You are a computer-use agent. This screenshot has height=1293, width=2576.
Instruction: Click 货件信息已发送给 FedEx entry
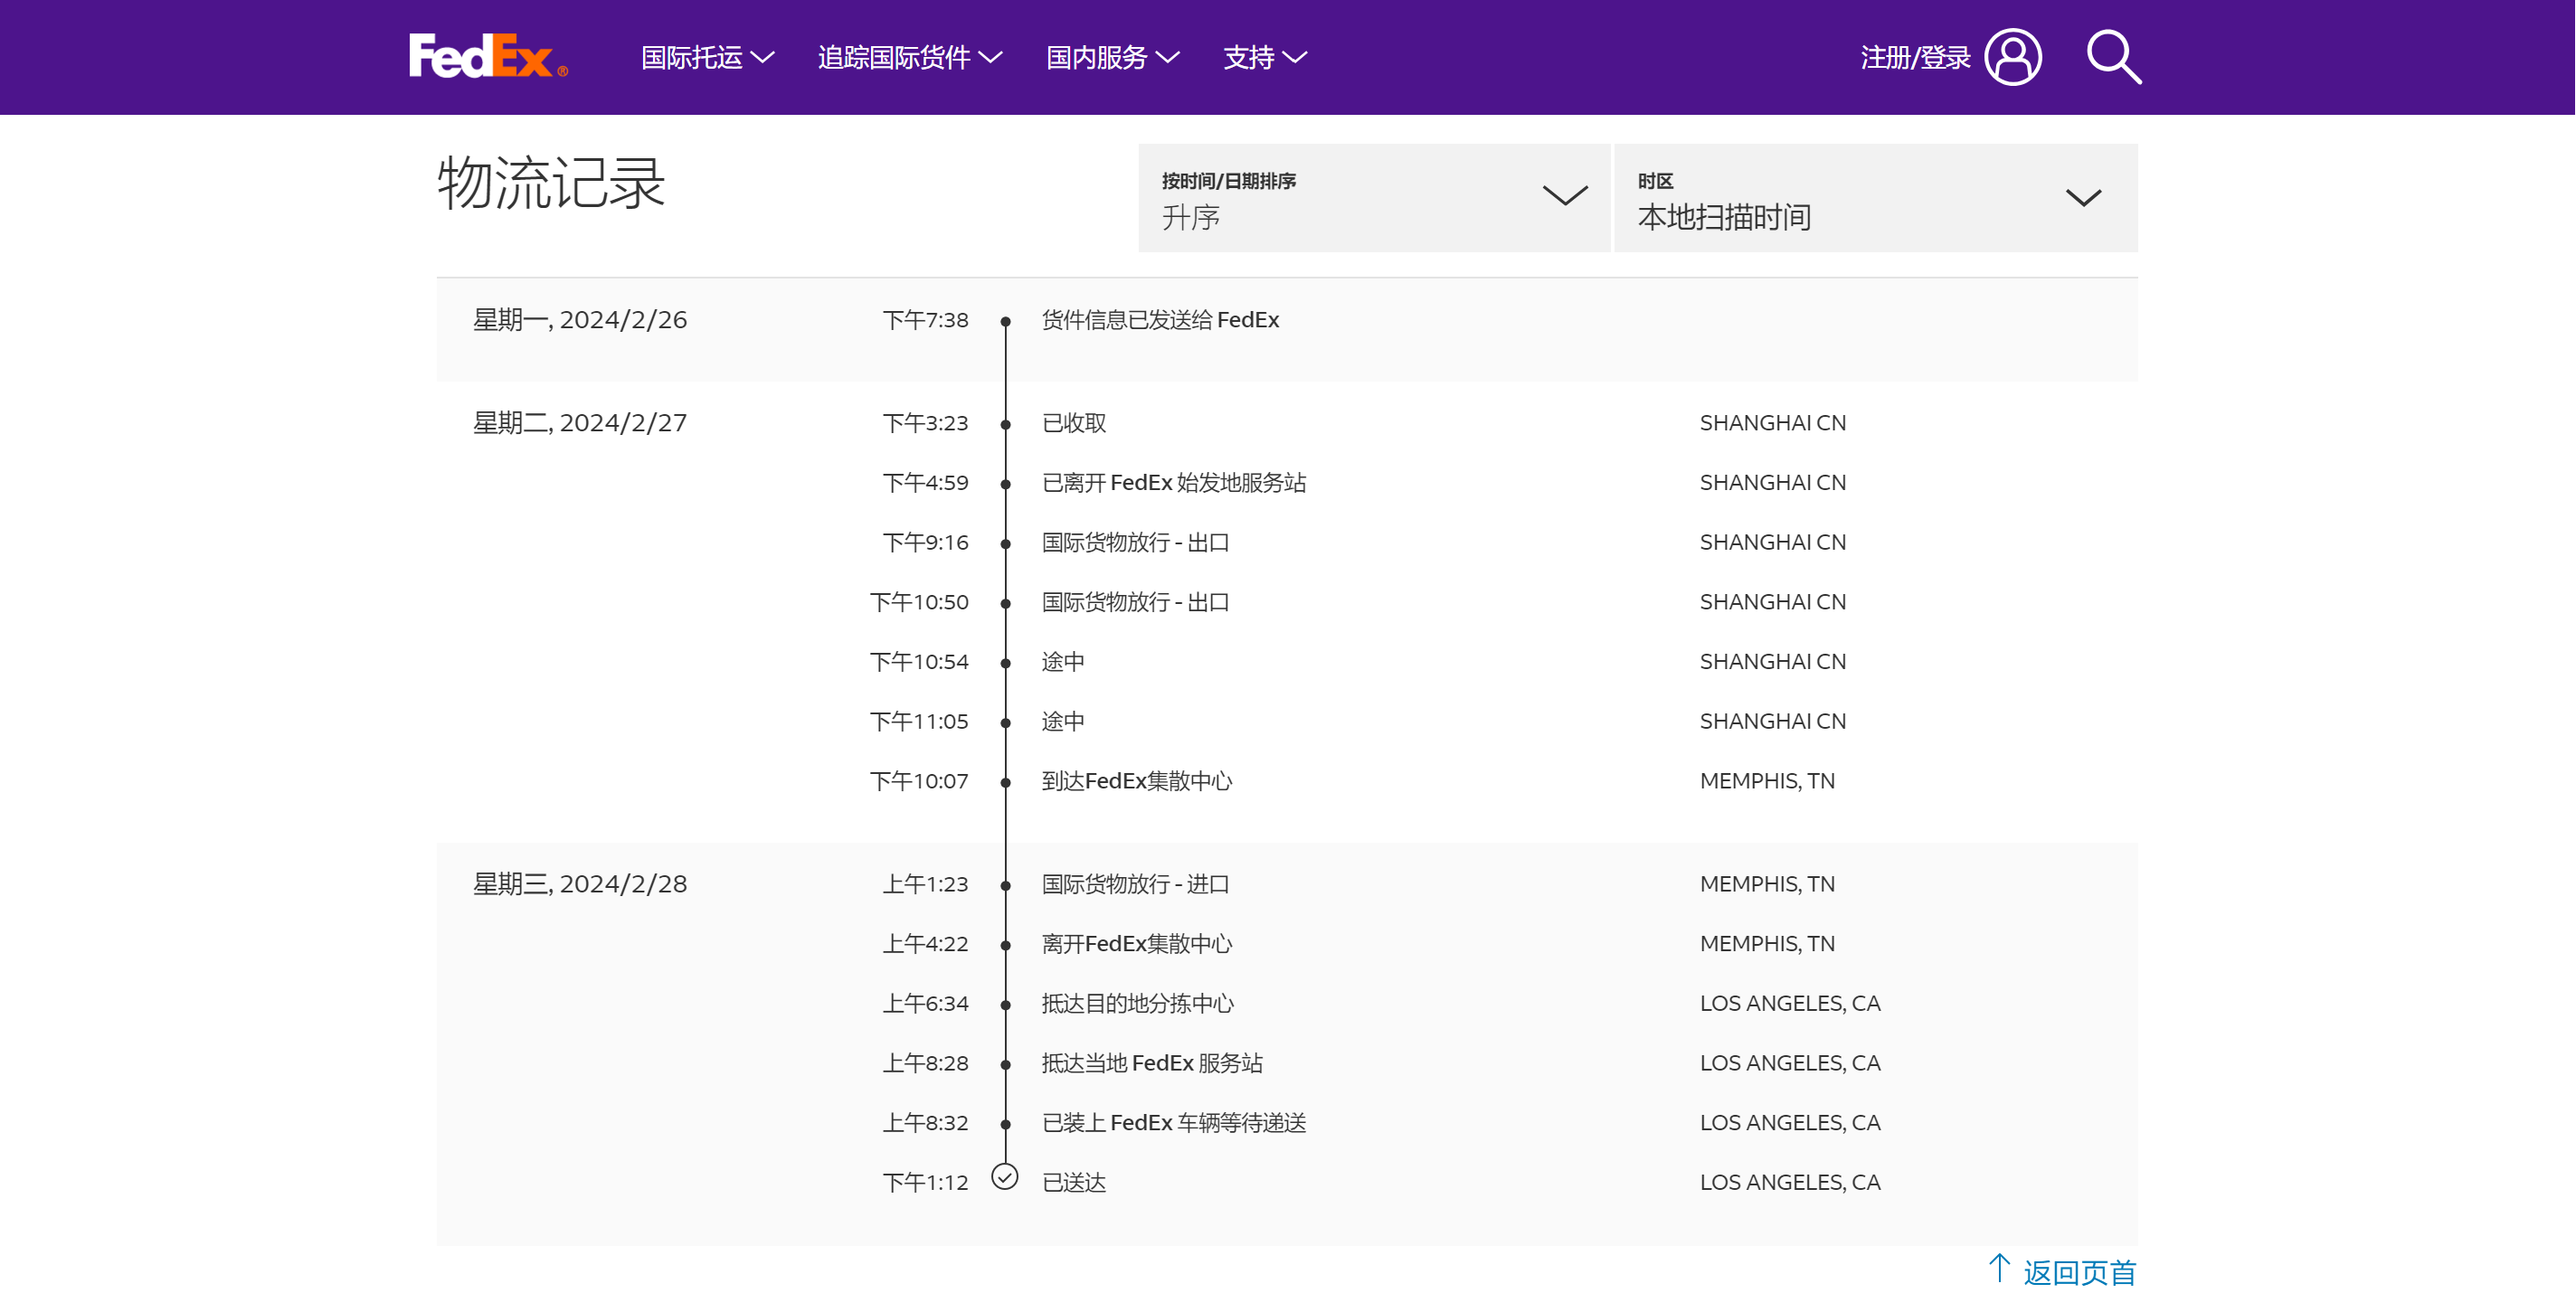(1160, 320)
